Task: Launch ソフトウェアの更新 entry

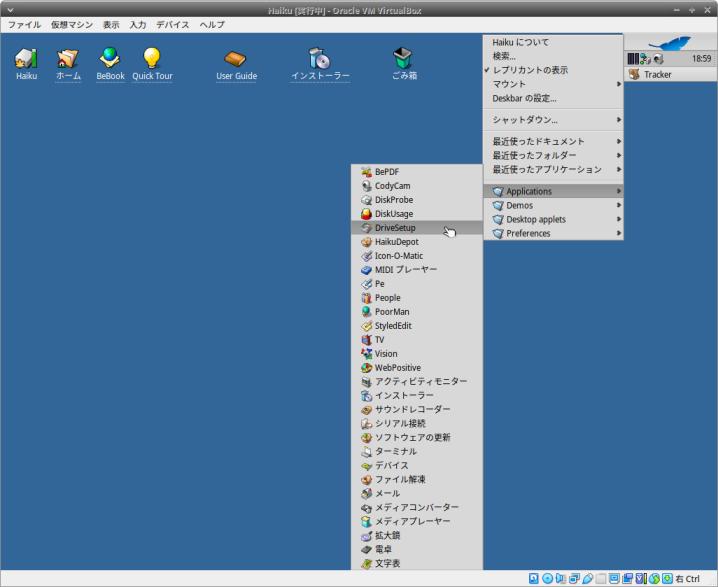Action: tap(417, 437)
